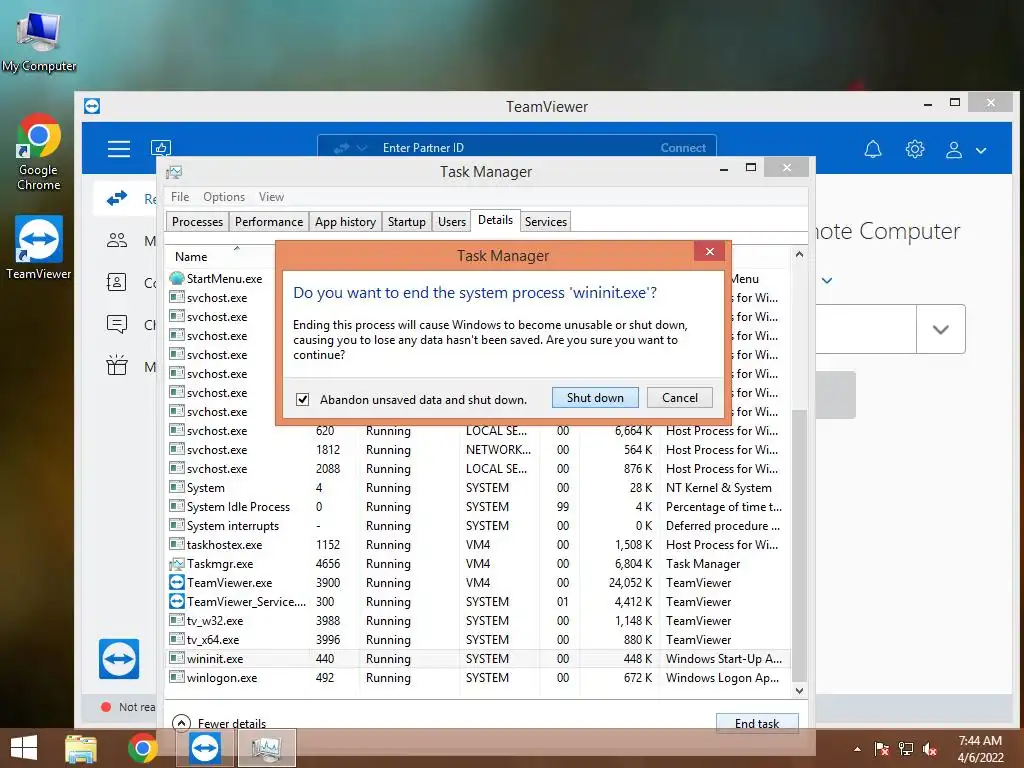The image size is (1024, 768).
Task: Click Shut down in wininit dialog
Action: click(595, 398)
